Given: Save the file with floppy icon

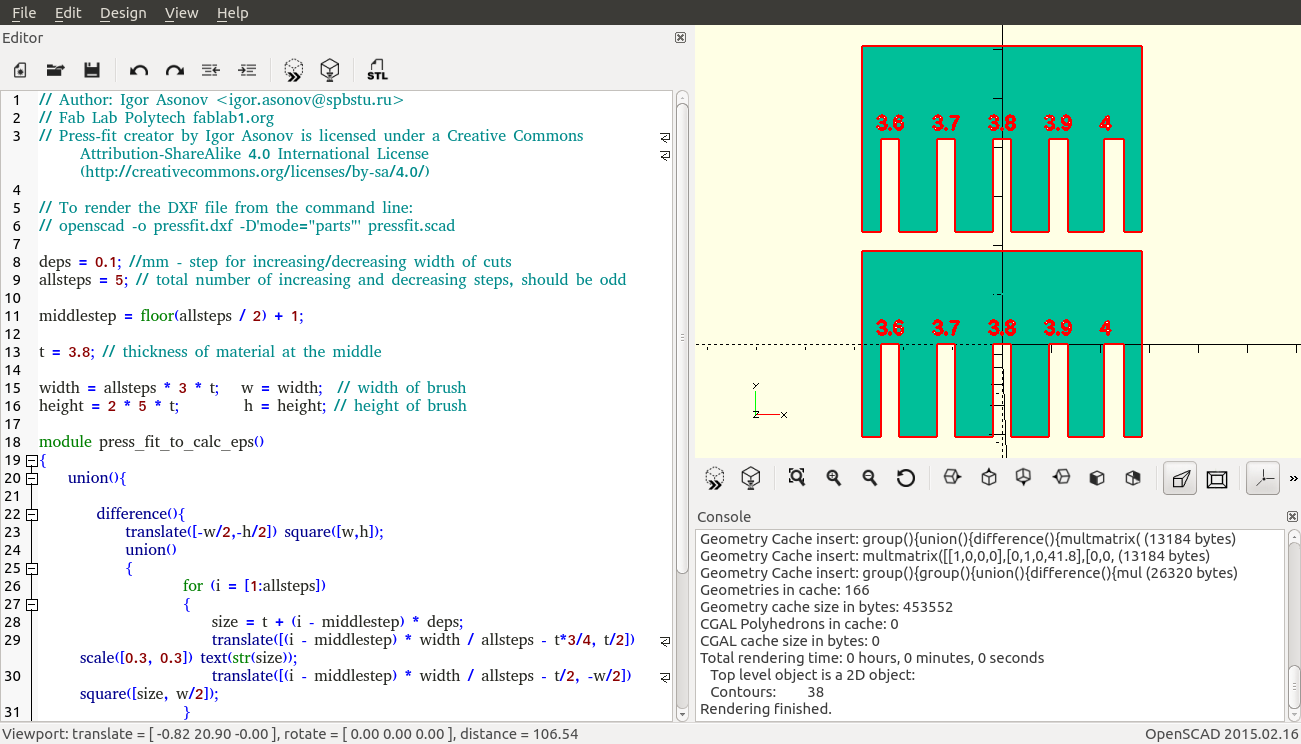Looking at the screenshot, I should (92, 70).
